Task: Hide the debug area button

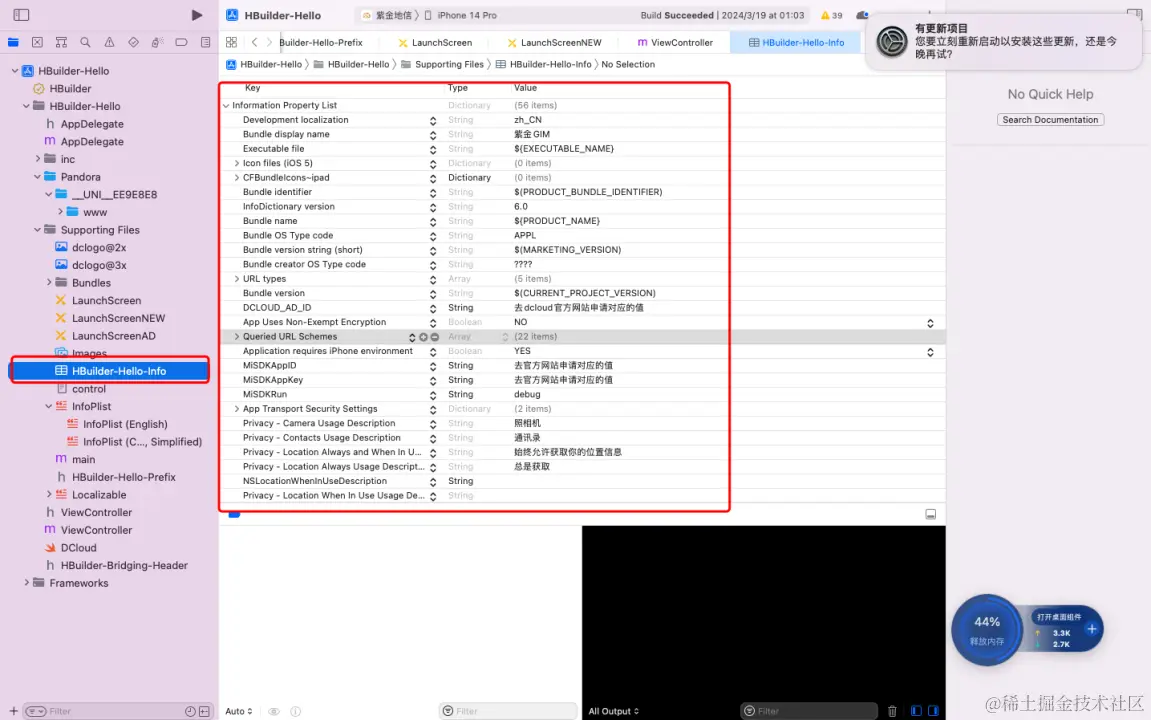Action: click(930, 514)
